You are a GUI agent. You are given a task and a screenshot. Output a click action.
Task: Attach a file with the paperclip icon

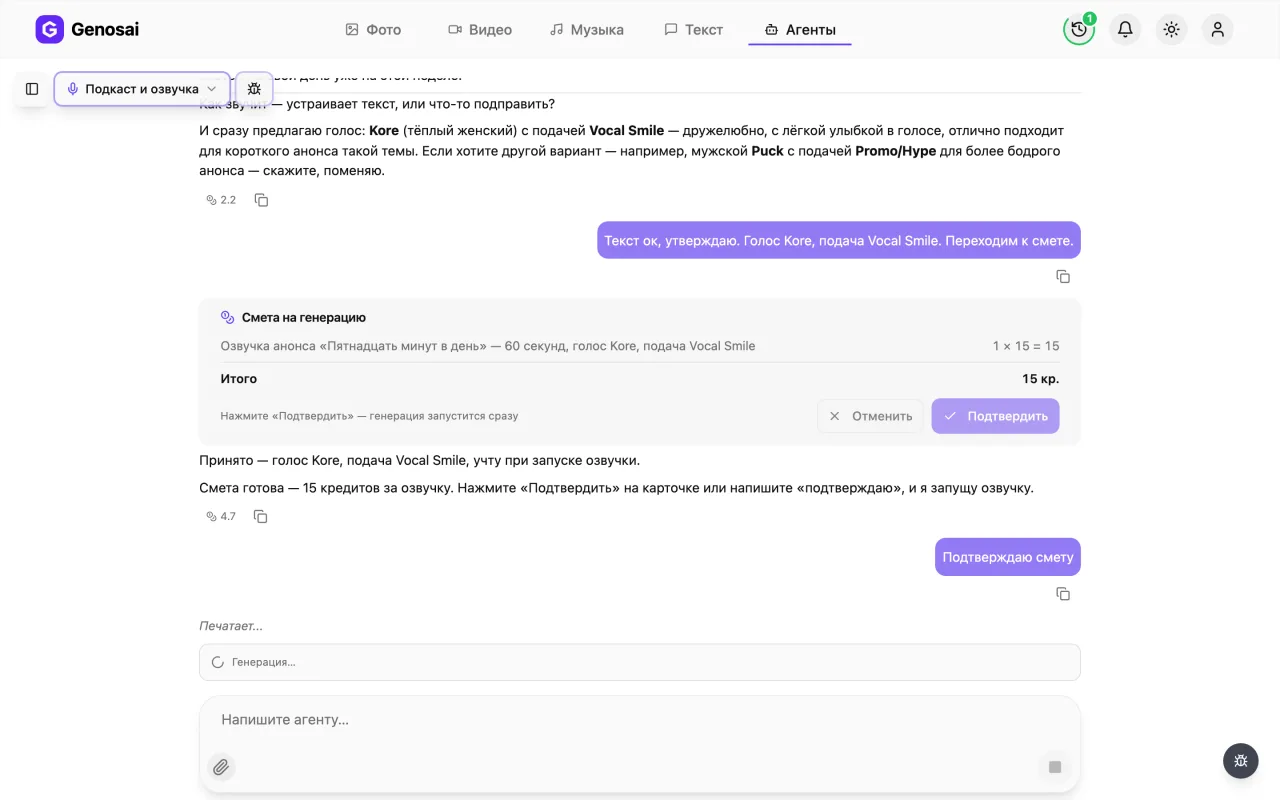pyautogui.click(x=221, y=767)
